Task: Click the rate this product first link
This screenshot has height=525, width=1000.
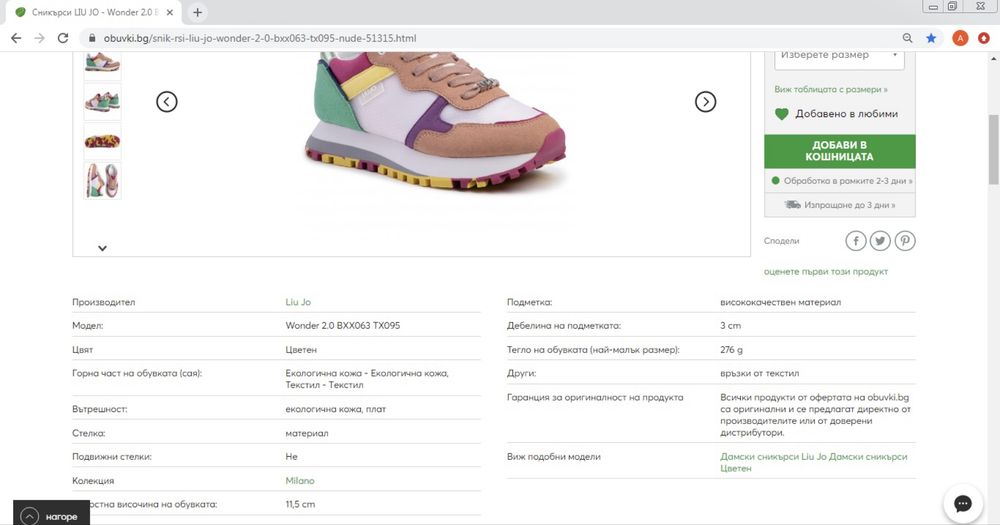Action: pos(825,271)
